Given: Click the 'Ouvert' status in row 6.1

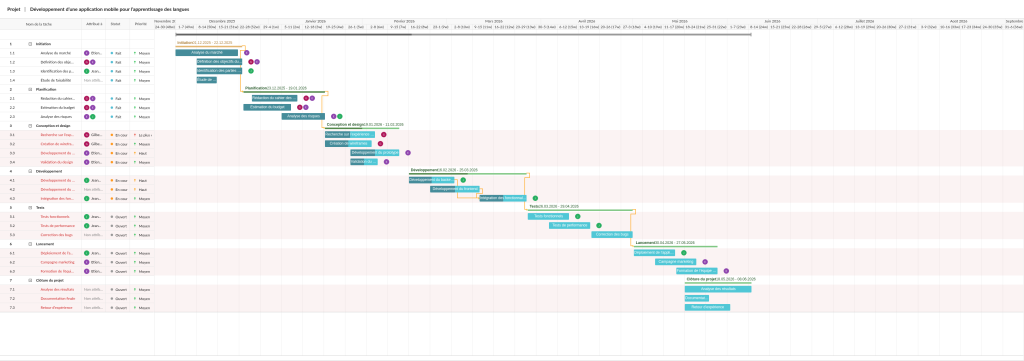Looking at the screenshot, I should coord(121,253).
